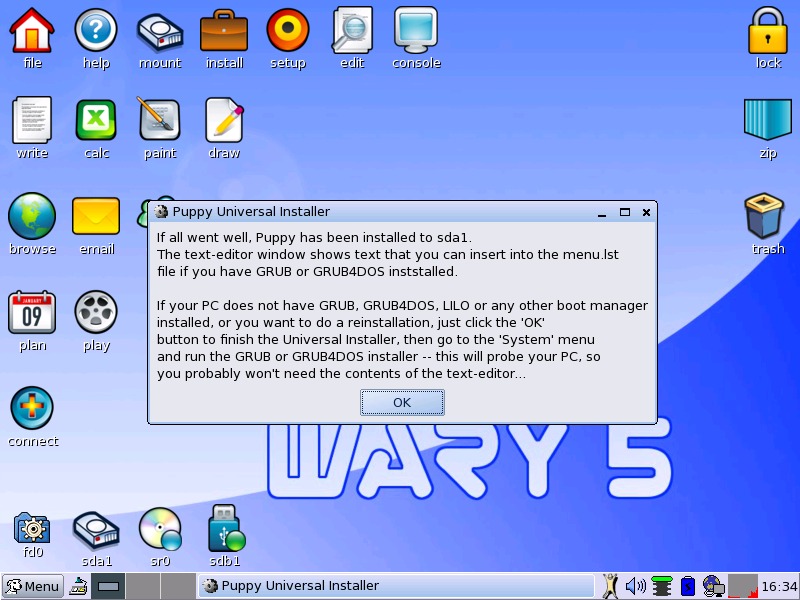800x600 pixels.
Task: Open the setup wizard icon
Action: tap(288, 33)
